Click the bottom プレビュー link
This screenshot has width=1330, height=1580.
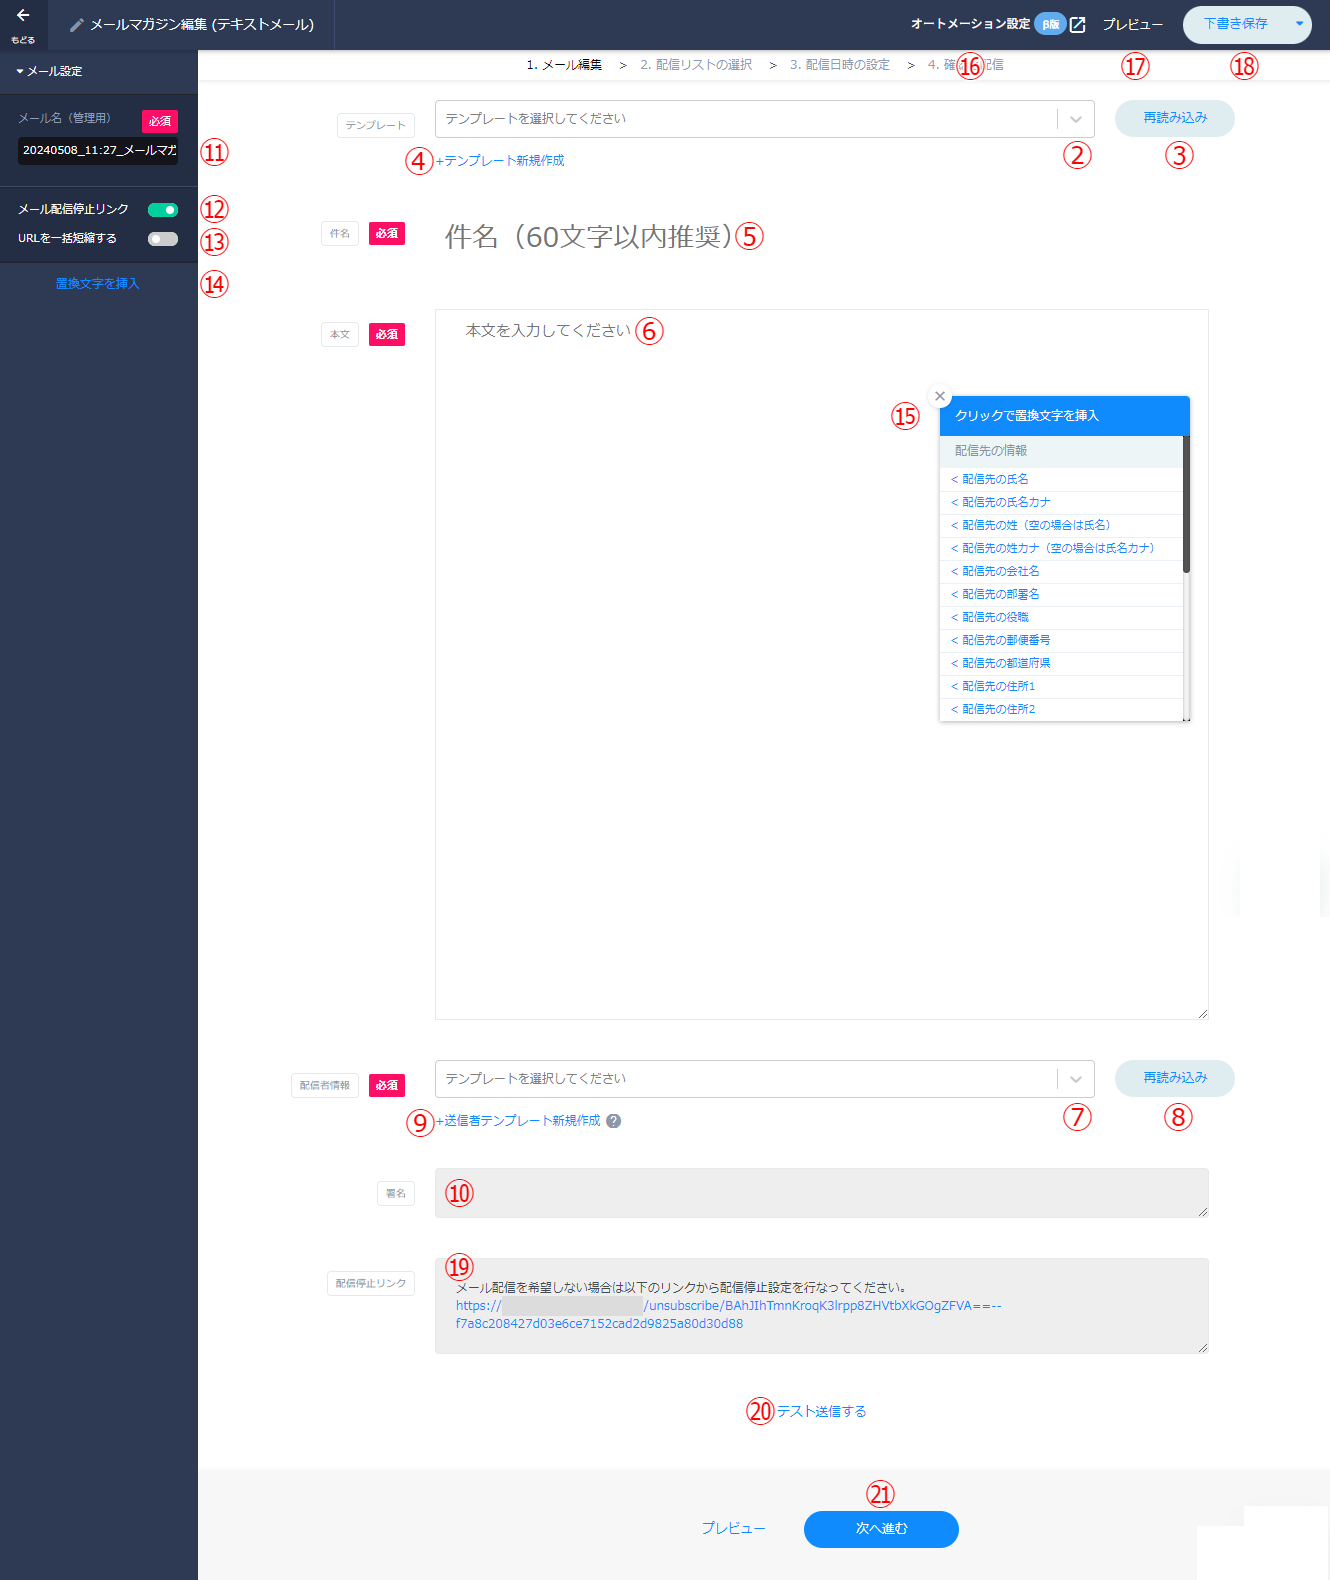[733, 1529]
